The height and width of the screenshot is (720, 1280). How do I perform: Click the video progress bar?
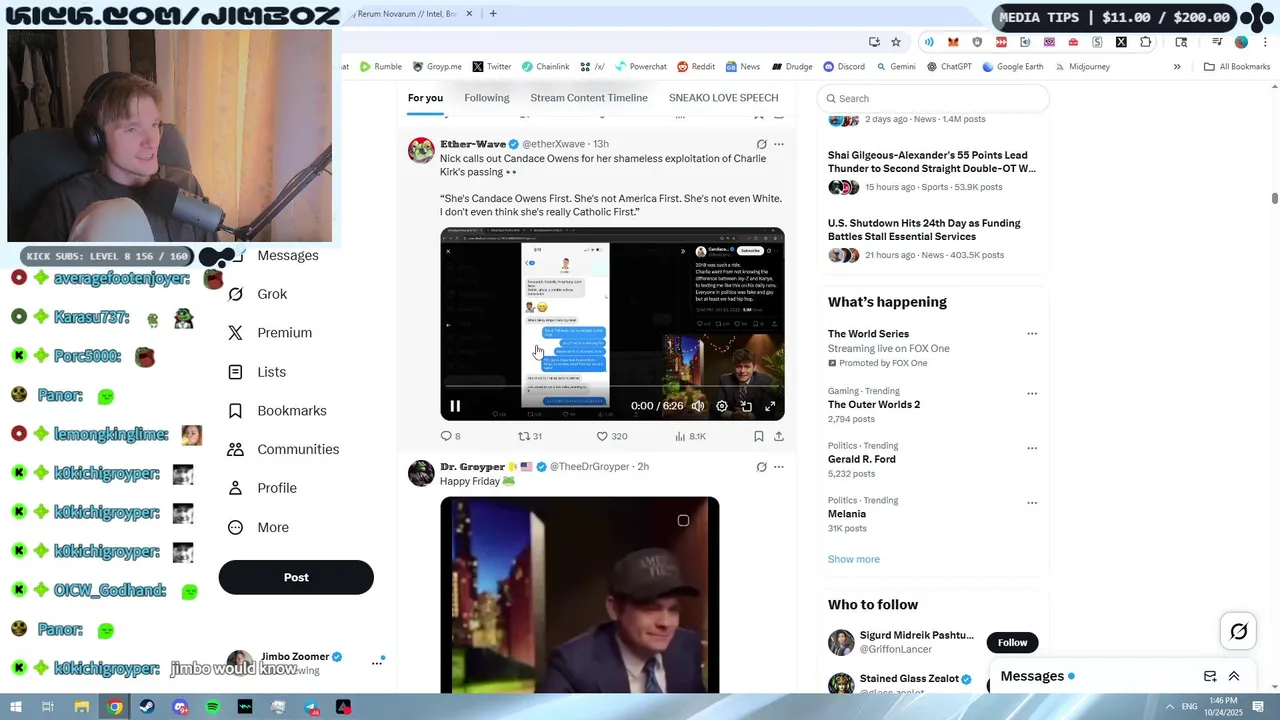tap(612, 386)
